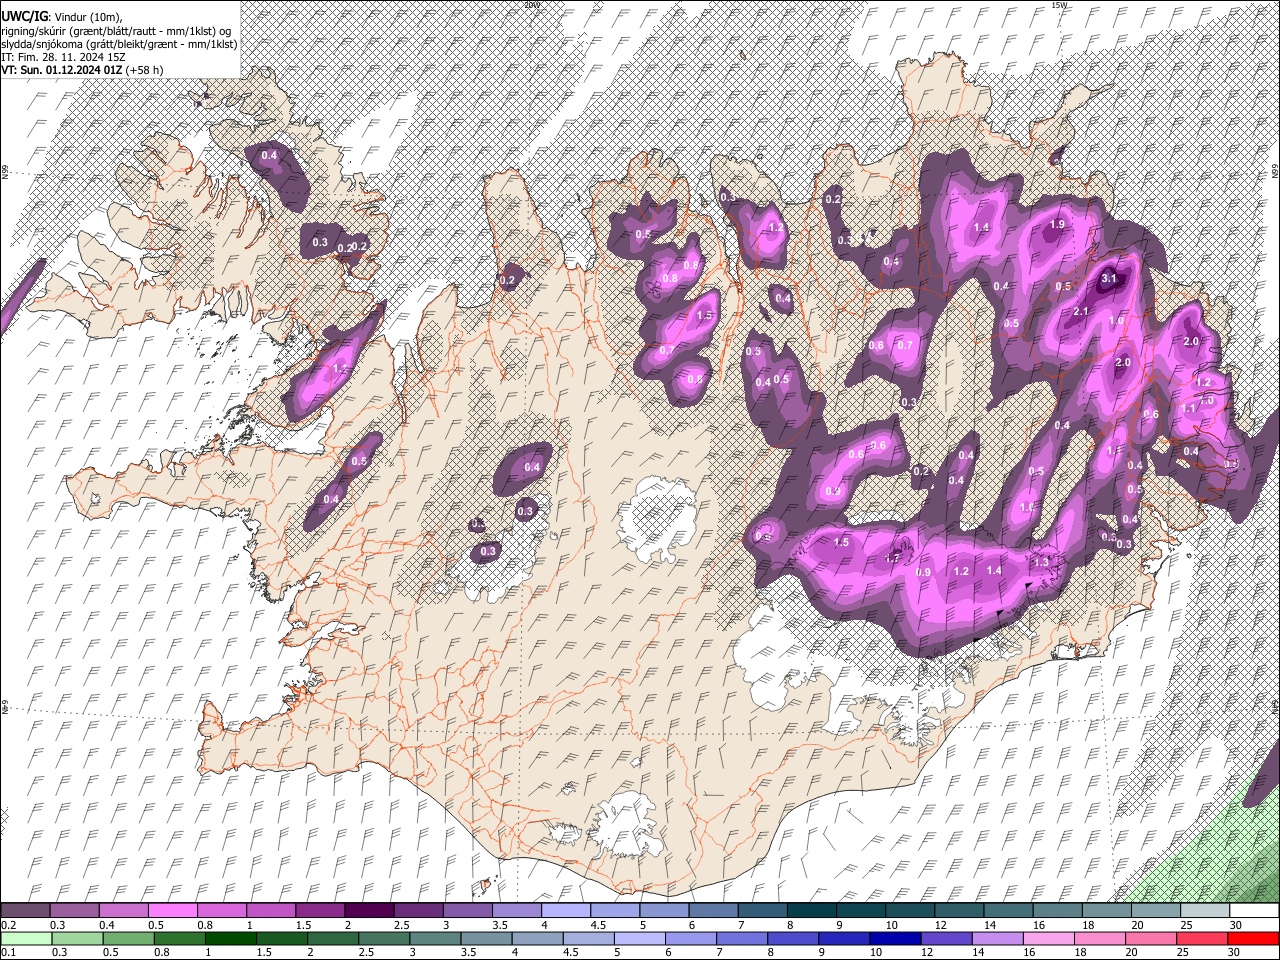Click the '15W' longitude label at the top edge
This screenshot has height=960, width=1280.
coord(1059,5)
